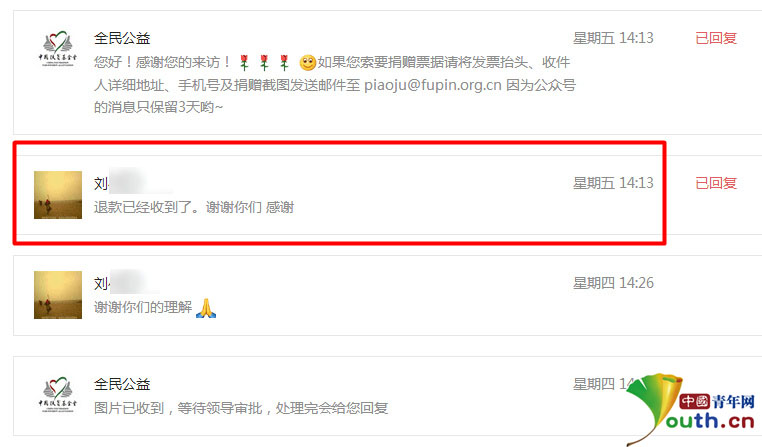Click the piaoju@fupin.org.cn email address
Viewport: 762px width, 447px height.
433,85
